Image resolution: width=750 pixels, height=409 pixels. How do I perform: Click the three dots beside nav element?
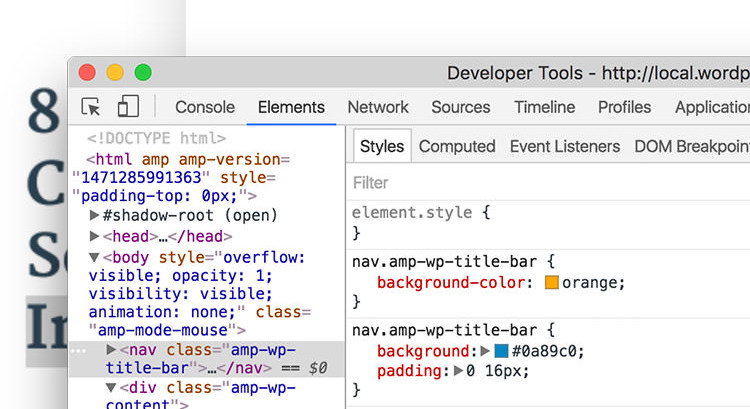coord(78,351)
